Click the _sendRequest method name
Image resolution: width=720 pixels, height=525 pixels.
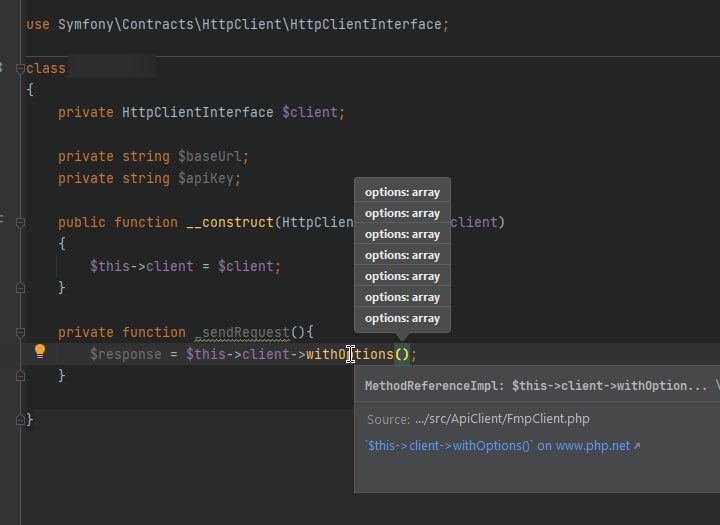(x=242, y=333)
